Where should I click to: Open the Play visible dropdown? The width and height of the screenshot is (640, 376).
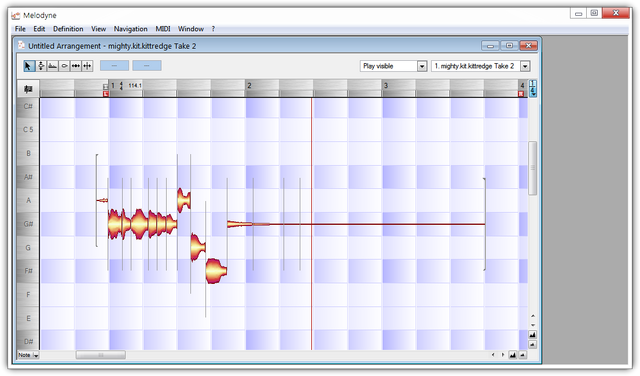click(394, 66)
